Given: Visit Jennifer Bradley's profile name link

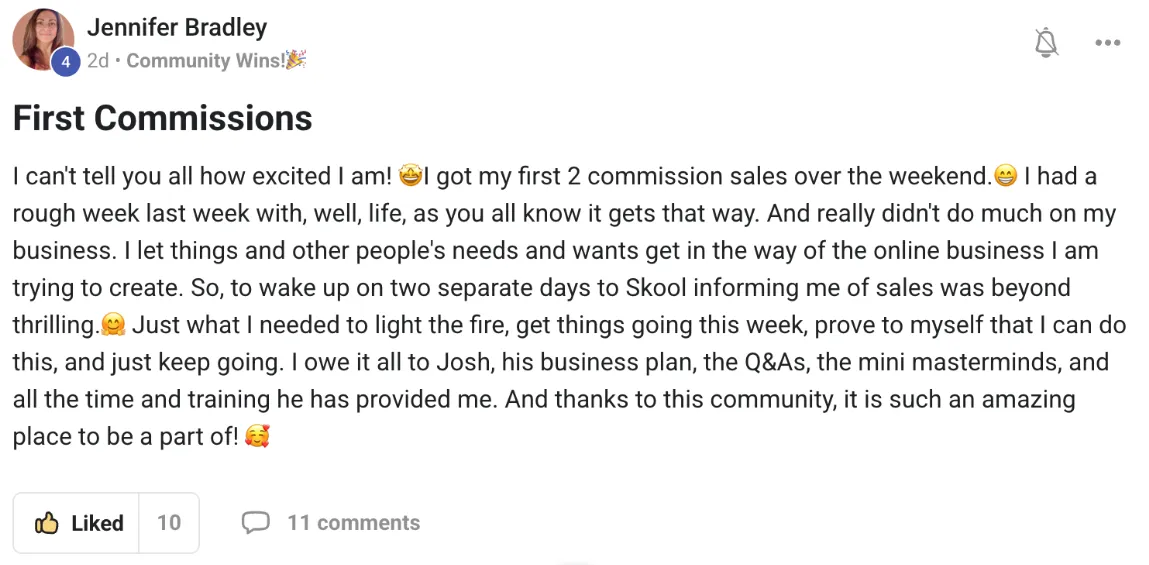Looking at the screenshot, I should click(x=177, y=27).
